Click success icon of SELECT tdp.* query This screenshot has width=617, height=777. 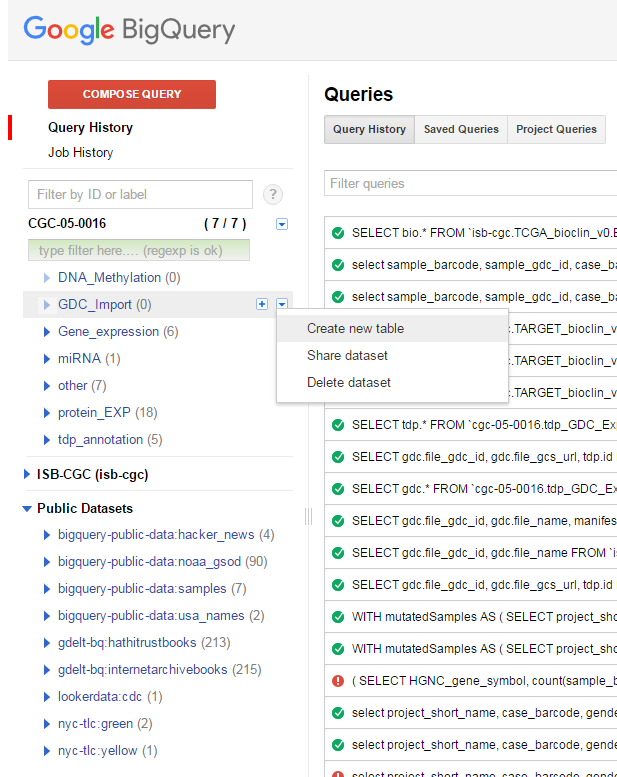(x=338, y=425)
